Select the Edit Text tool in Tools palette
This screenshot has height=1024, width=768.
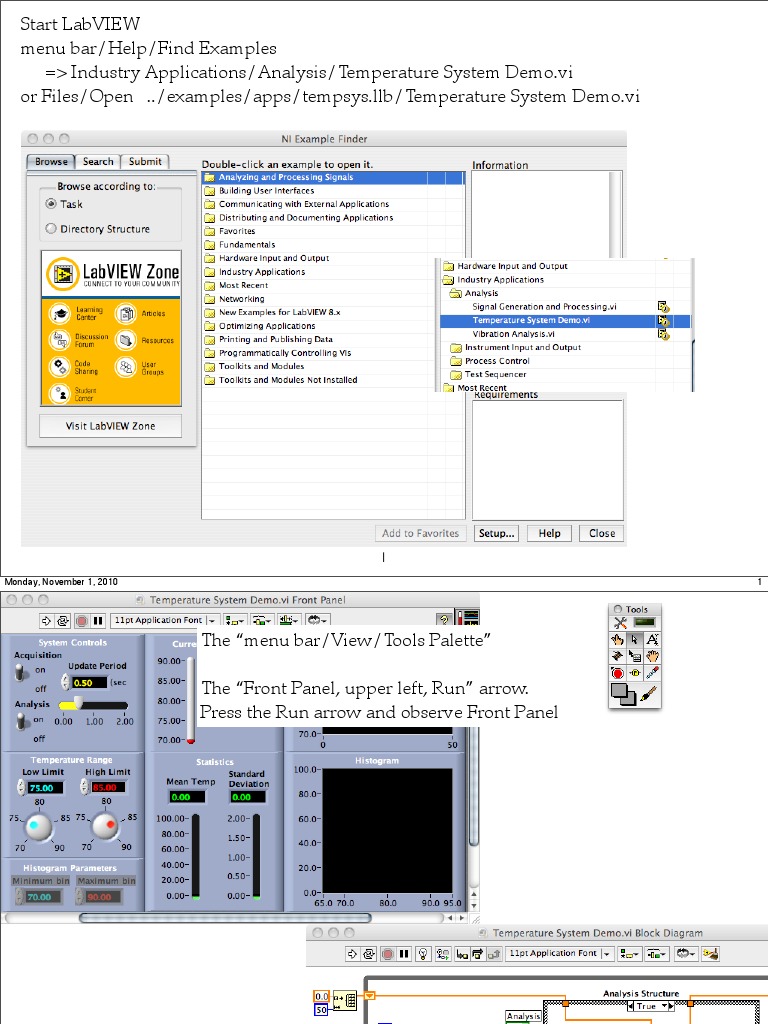(652, 640)
